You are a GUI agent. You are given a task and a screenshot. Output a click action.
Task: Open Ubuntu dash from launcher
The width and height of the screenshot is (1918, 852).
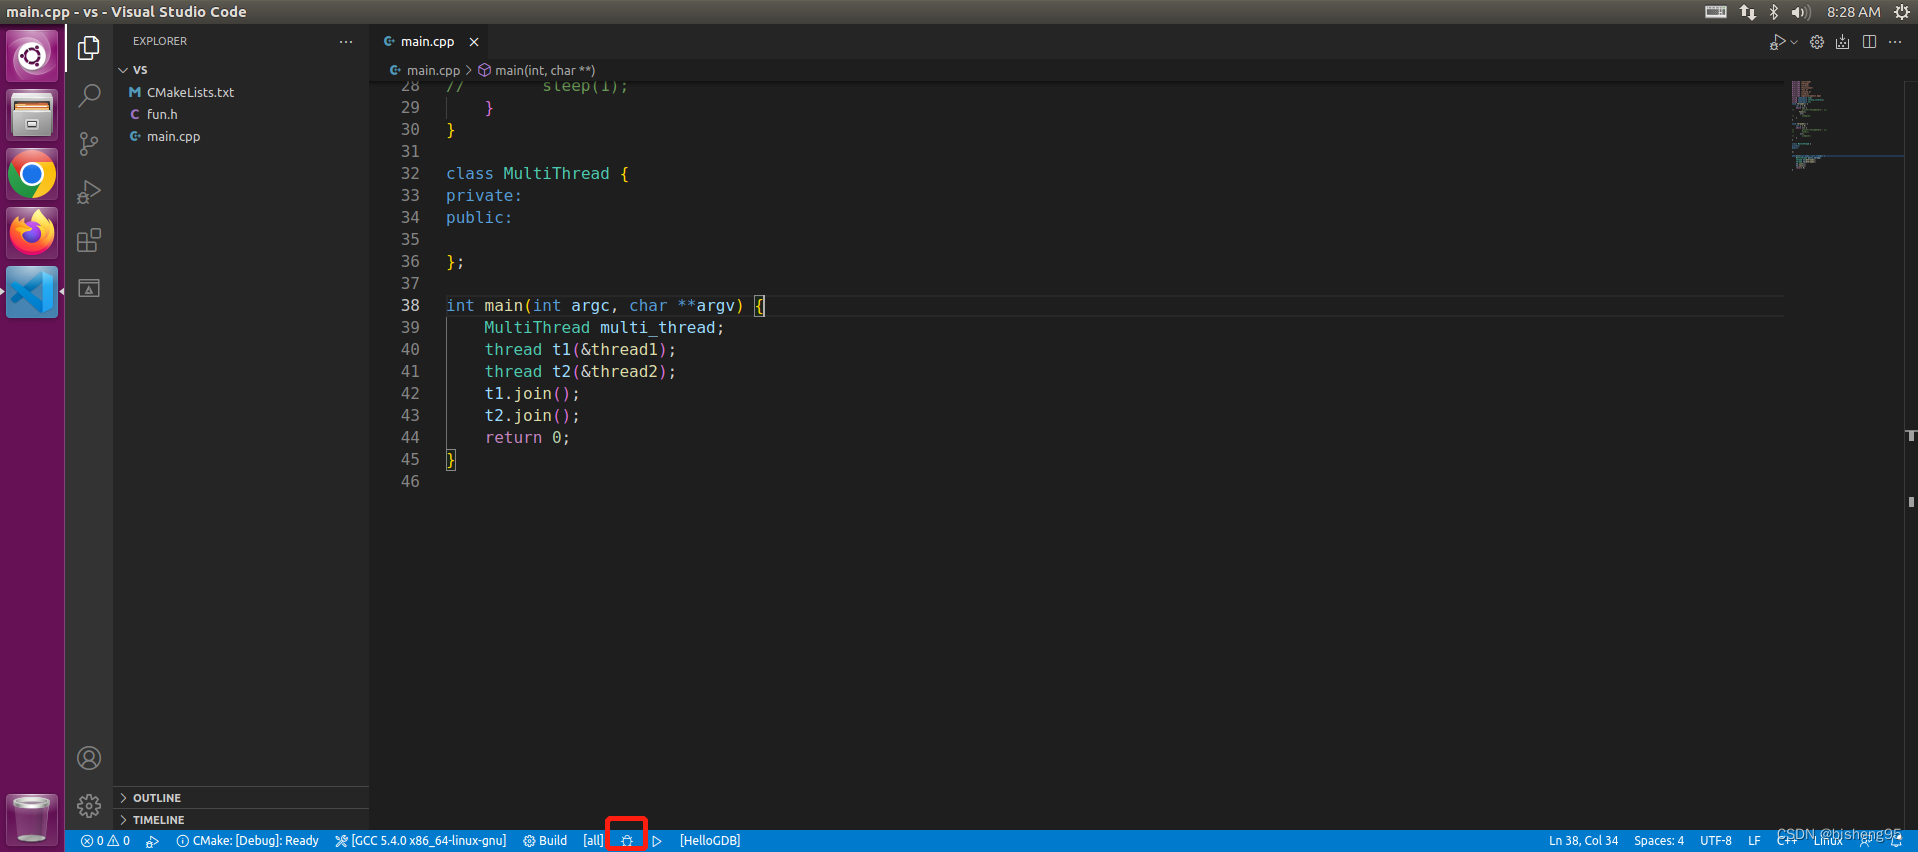pos(32,56)
